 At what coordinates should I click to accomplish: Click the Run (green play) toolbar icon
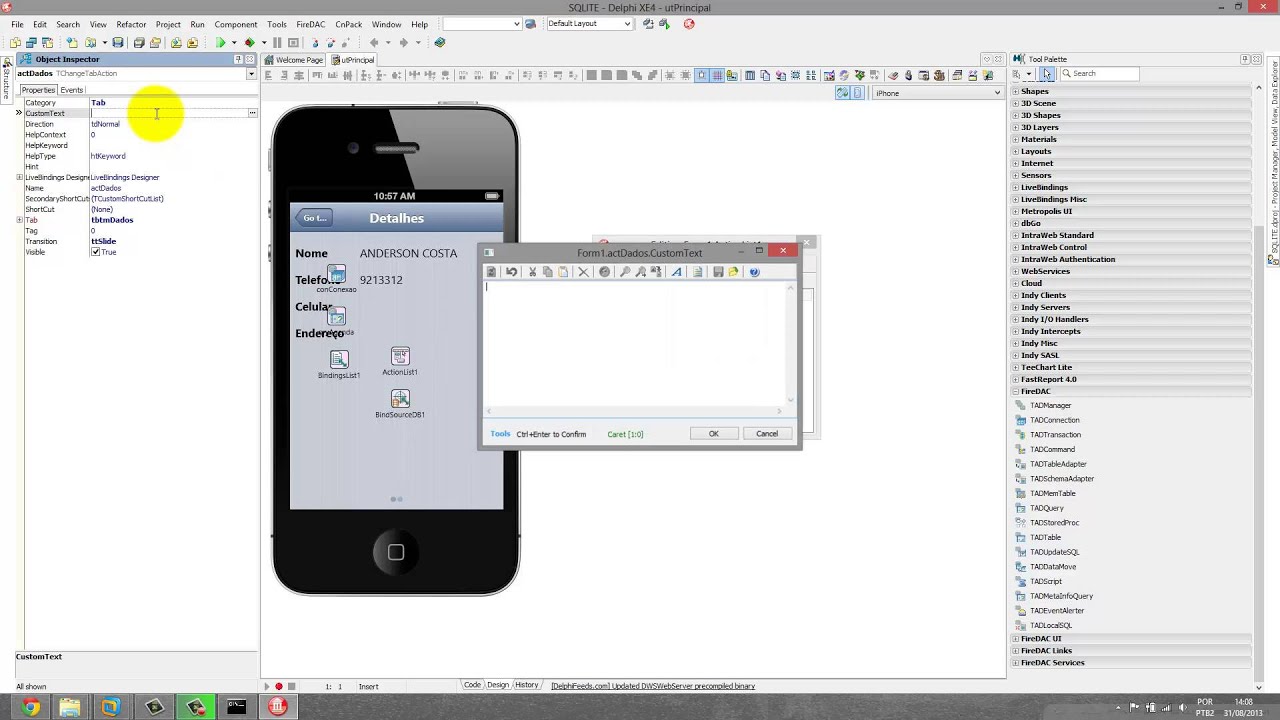220,43
